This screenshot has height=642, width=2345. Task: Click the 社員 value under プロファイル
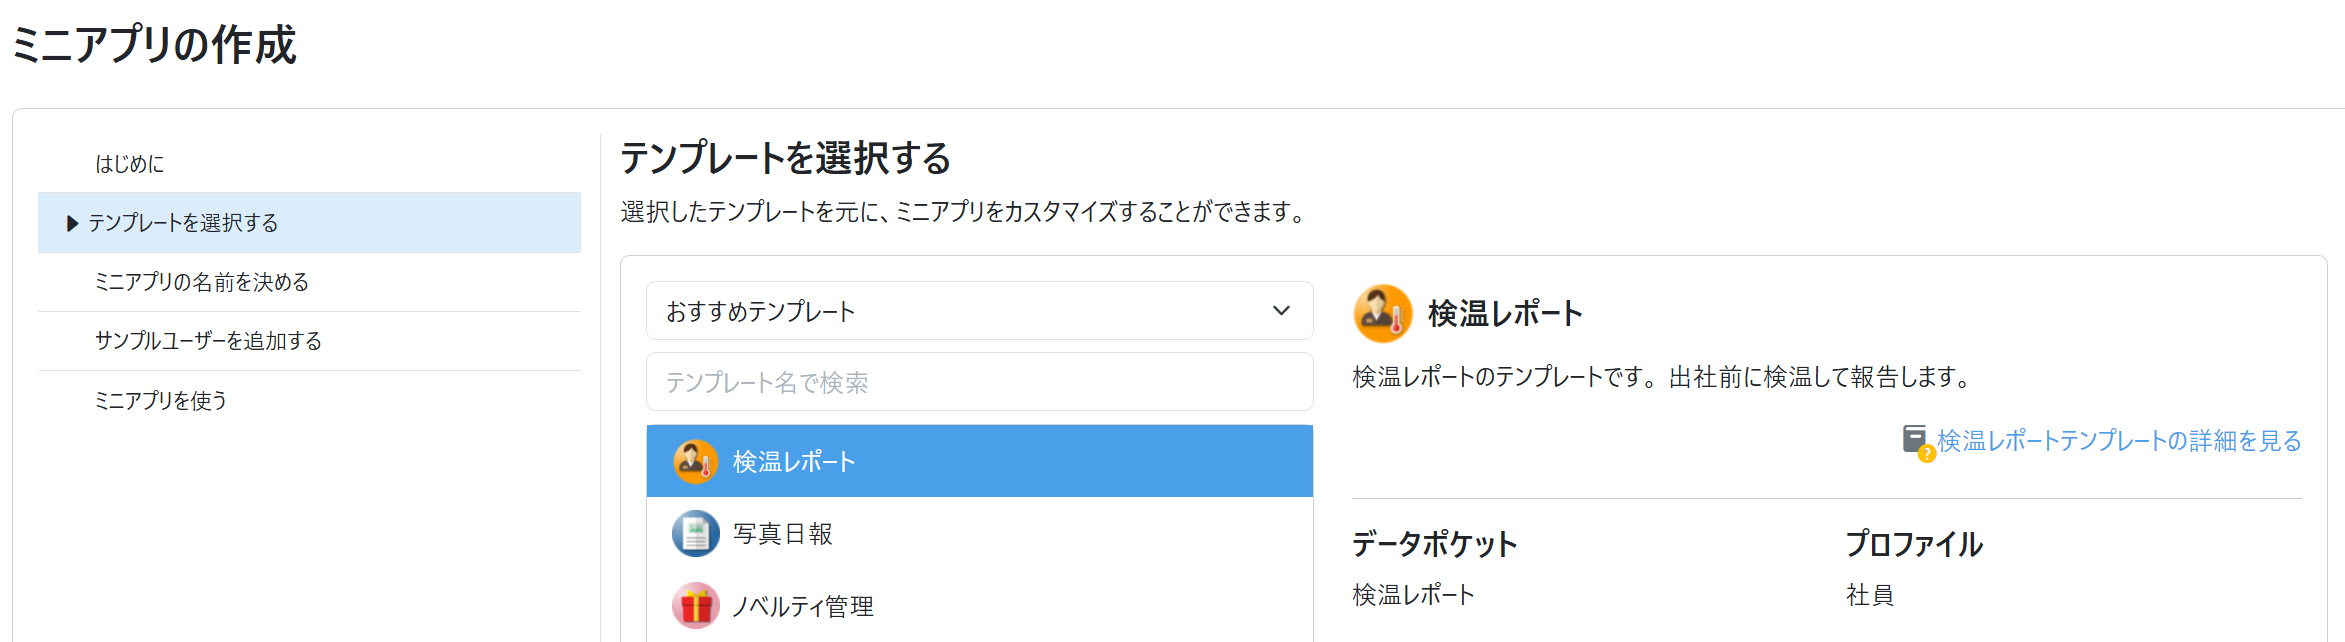click(1869, 595)
